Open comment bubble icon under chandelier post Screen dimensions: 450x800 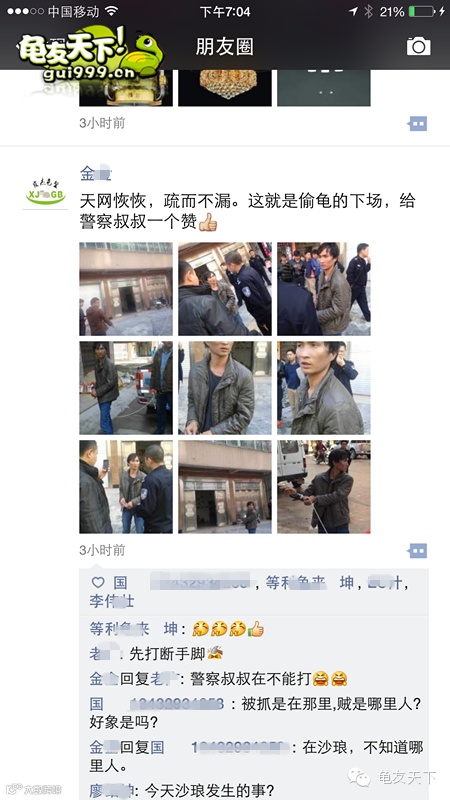417,123
